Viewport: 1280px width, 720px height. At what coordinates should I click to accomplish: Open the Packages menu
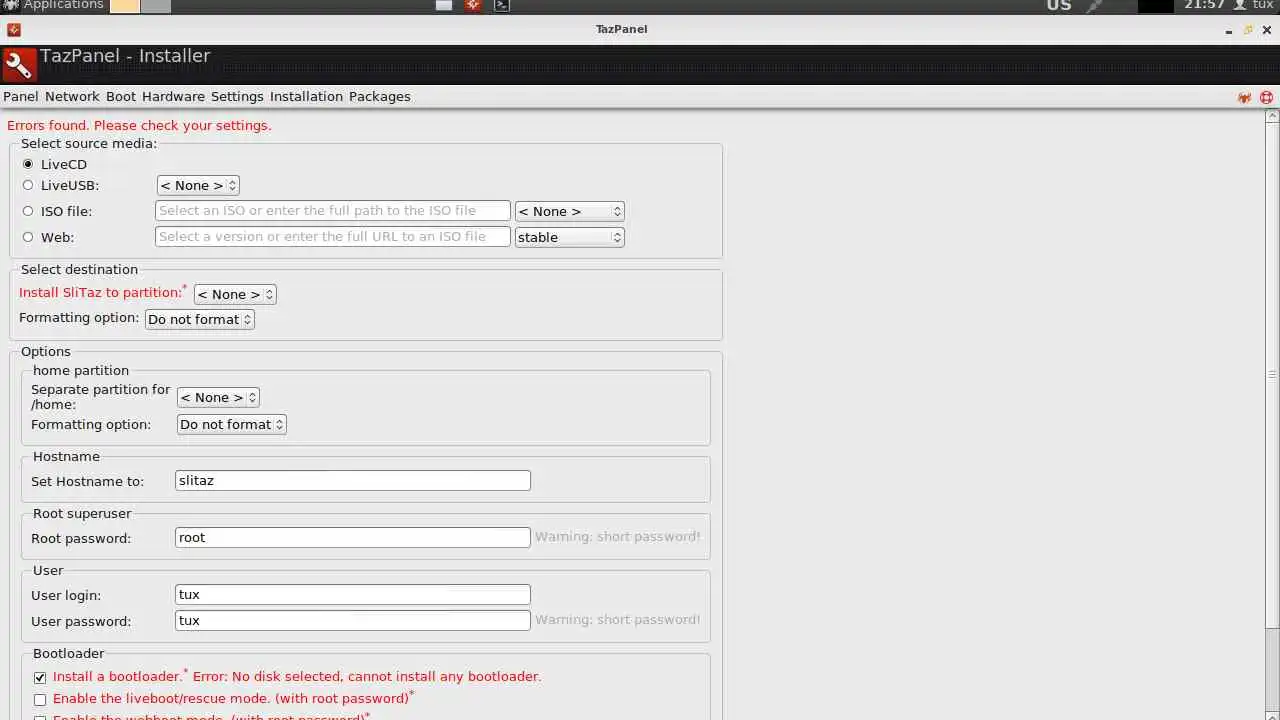click(380, 97)
